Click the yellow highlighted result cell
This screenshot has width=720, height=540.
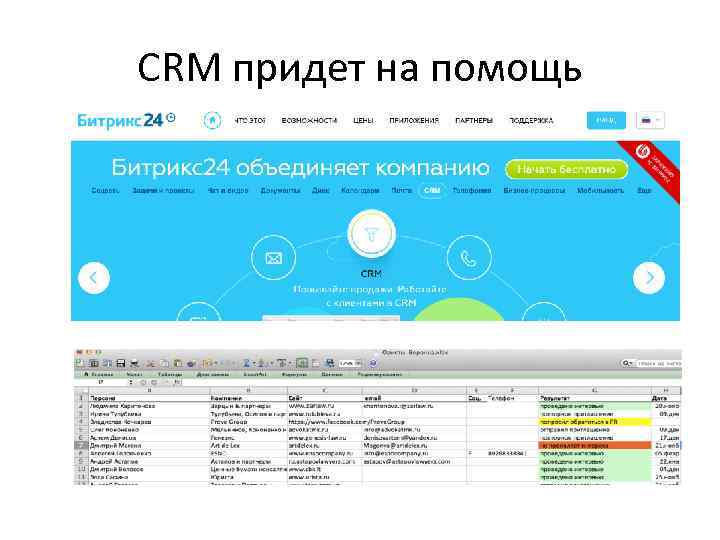595,422
